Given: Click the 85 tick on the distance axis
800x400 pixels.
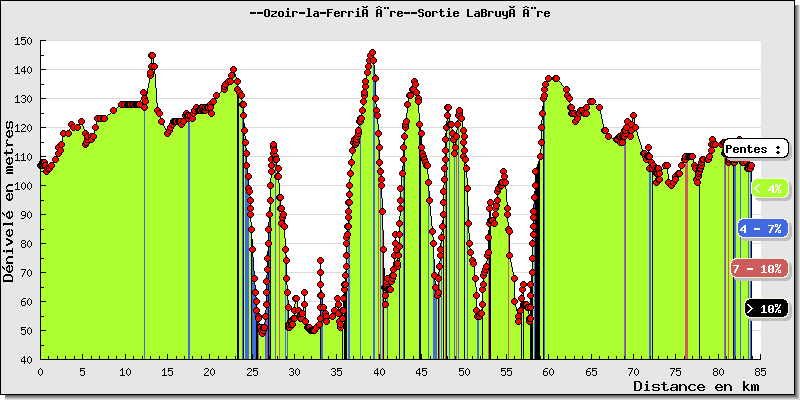Looking at the screenshot, I should click(x=760, y=370).
